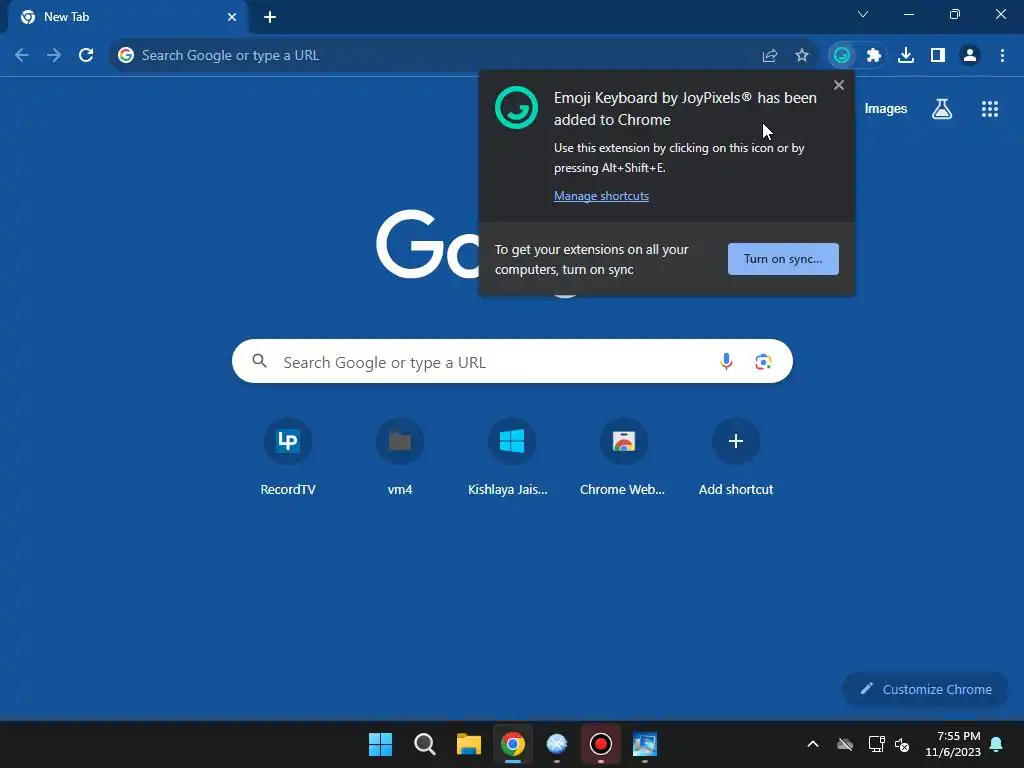The width and height of the screenshot is (1024, 768).
Task: Click the cloud sync tray icon
Action: (x=845, y=744)
